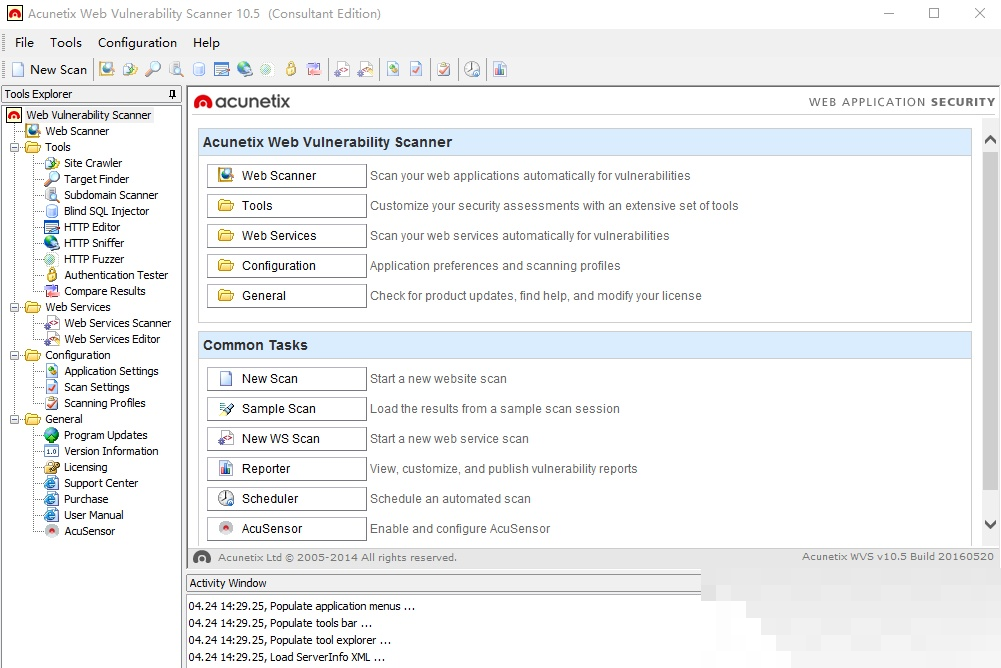Click the General main panel button
1001x668 pixels.
tap(287, 296)
